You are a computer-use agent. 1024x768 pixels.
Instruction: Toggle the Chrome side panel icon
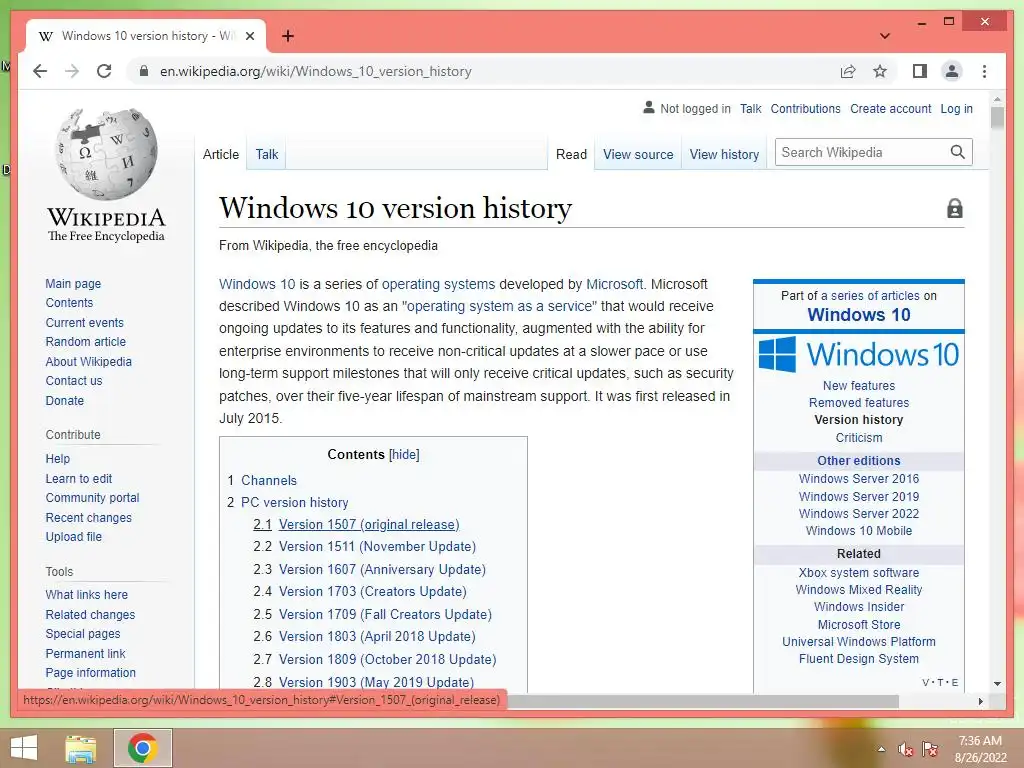(920, 71)
